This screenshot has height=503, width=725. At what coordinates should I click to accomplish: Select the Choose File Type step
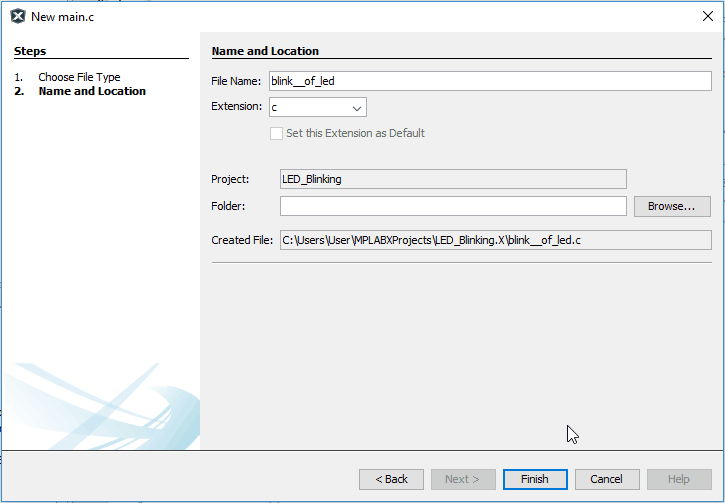pos(79,77)
